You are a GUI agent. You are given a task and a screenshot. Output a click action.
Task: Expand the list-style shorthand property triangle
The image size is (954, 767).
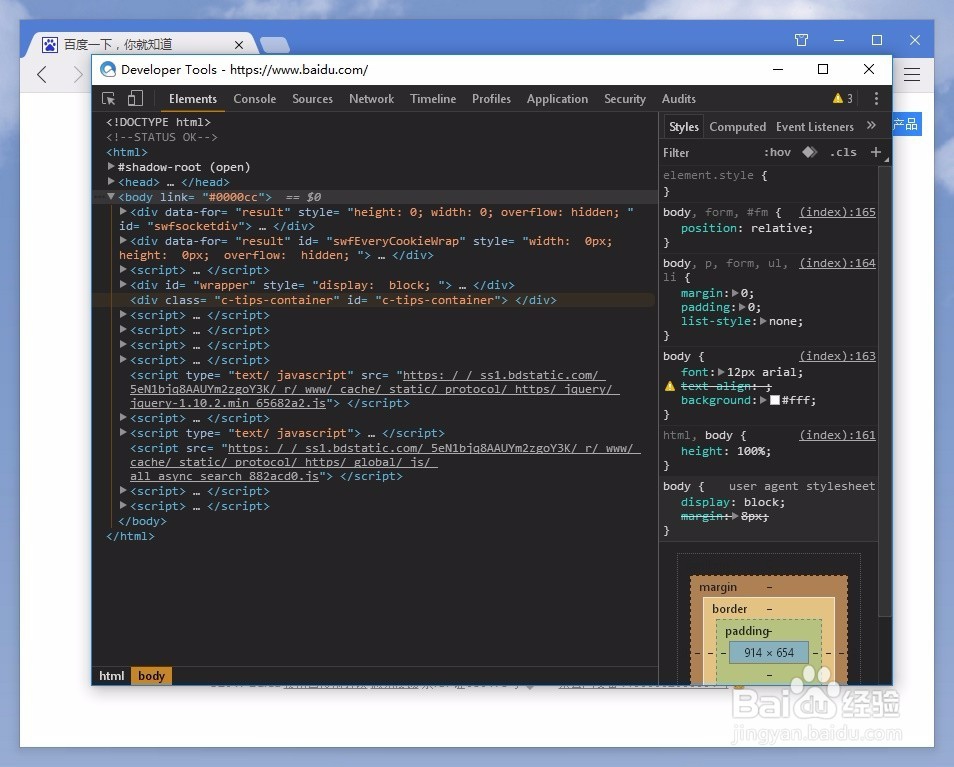[x=763, y=321]
